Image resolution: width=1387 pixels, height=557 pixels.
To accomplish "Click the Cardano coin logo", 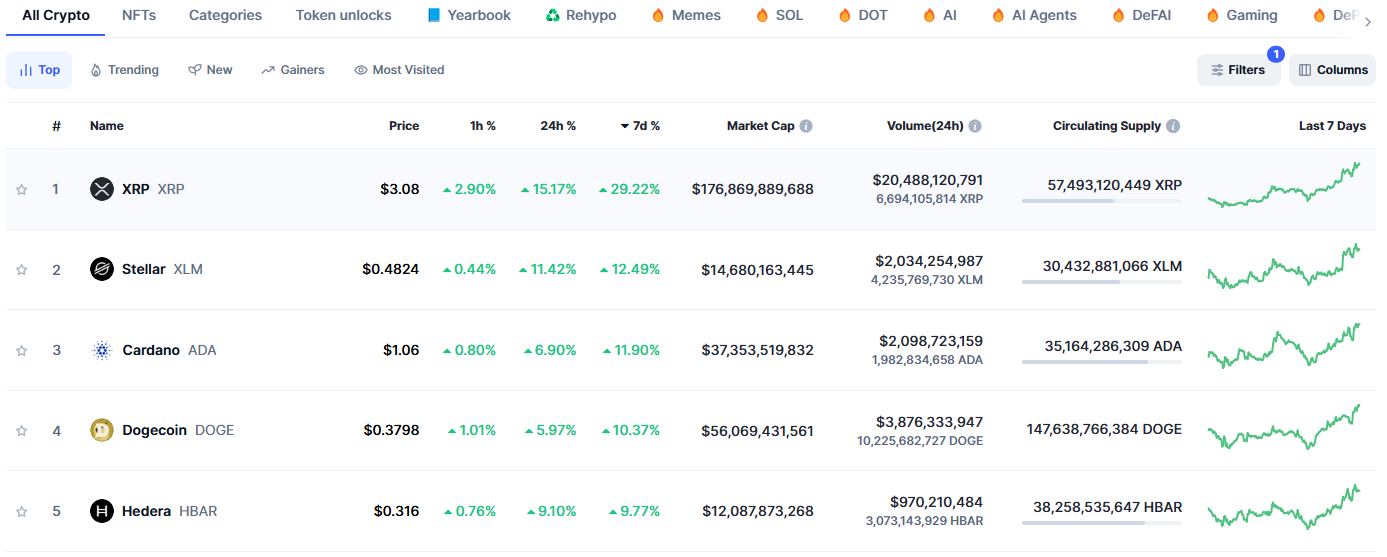I will pyautogui.click(x=102, y=350).
